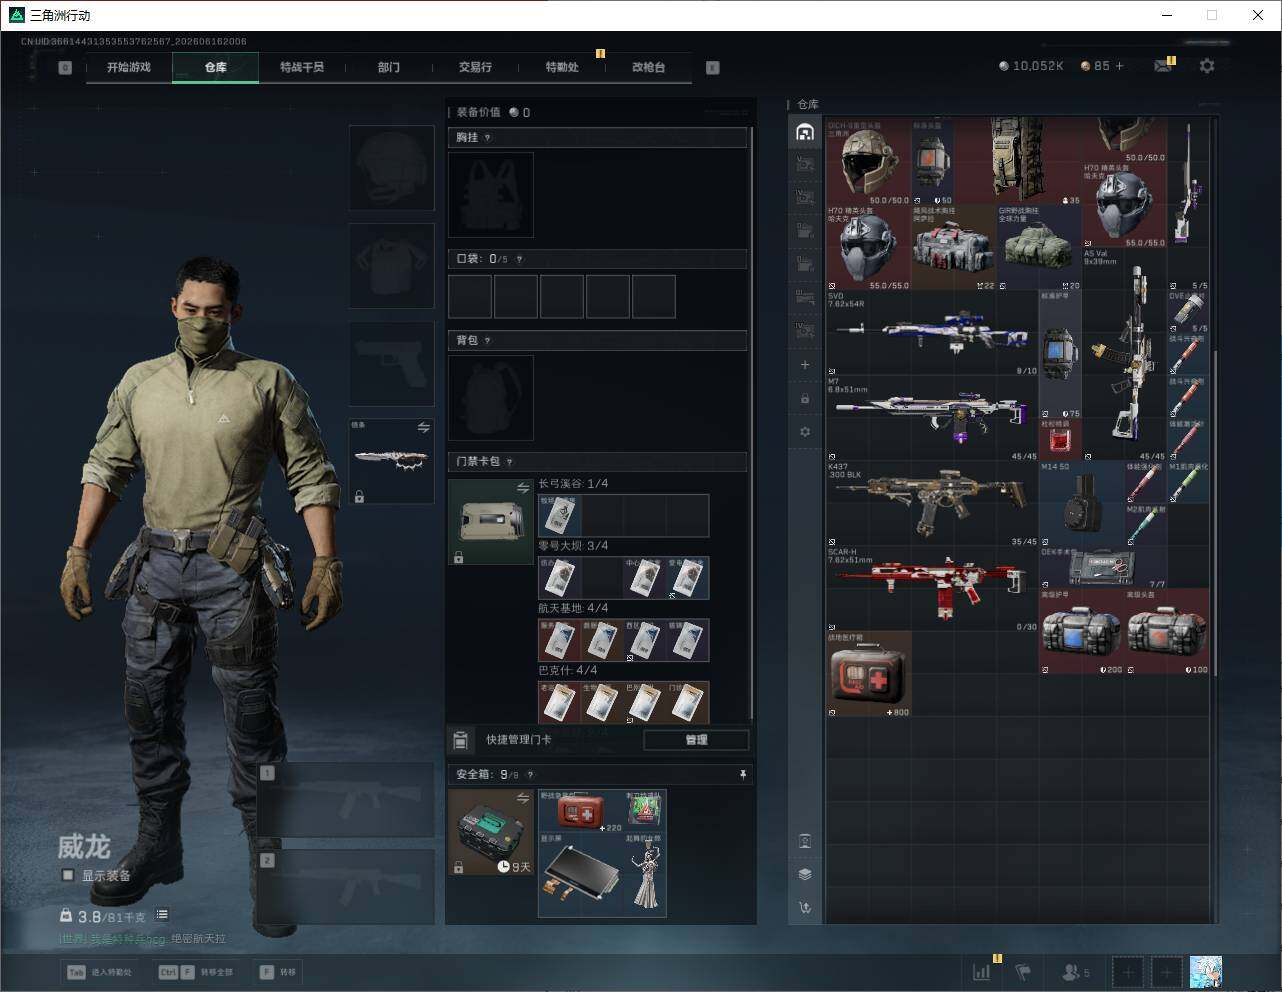
Task: Select the empty 背包 backpack slot
Action: coord(491,397)
